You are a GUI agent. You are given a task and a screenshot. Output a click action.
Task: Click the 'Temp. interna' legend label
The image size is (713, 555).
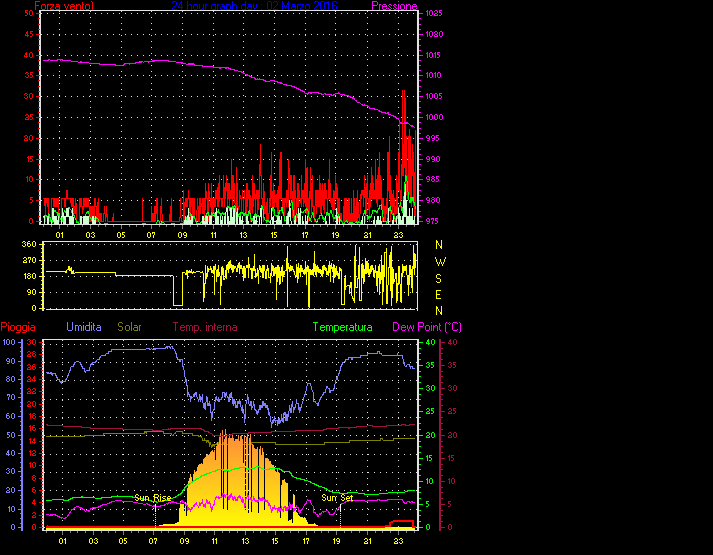[205, 327]
